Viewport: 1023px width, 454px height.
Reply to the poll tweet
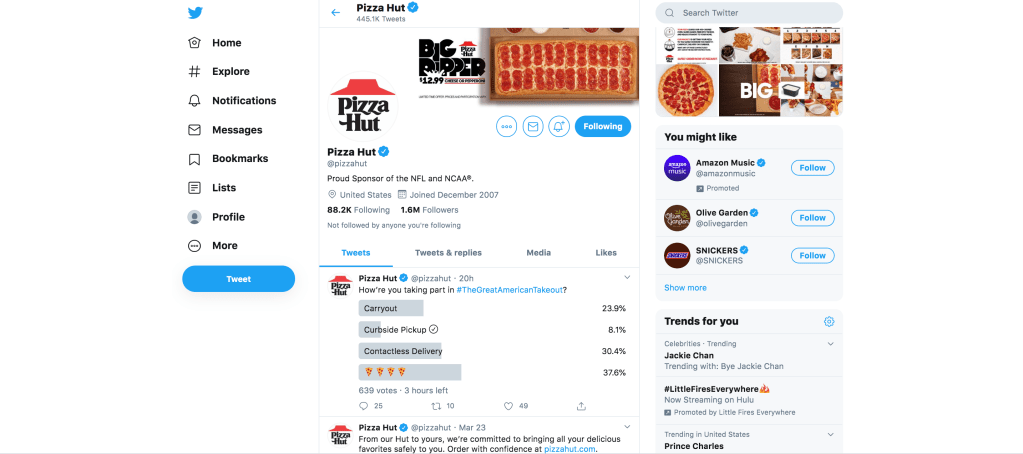tap(364, 406)
